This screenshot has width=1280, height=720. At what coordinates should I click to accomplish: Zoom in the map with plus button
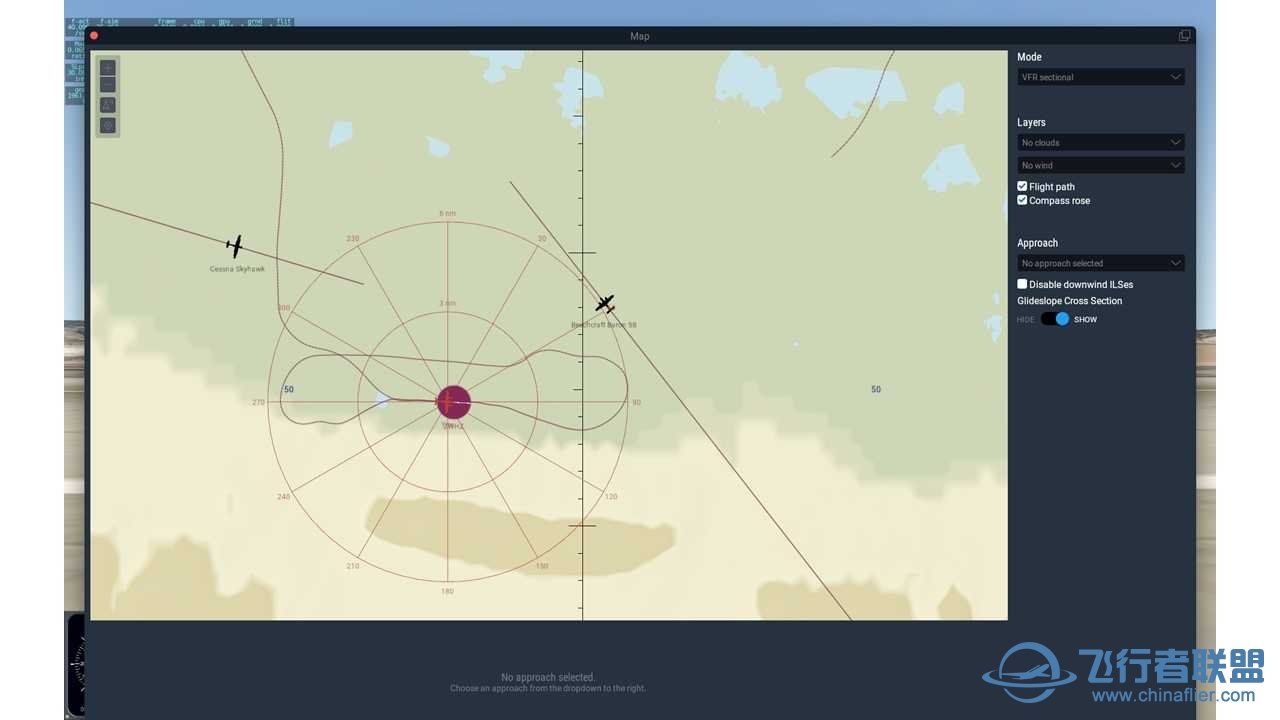(x=108, y=68)
